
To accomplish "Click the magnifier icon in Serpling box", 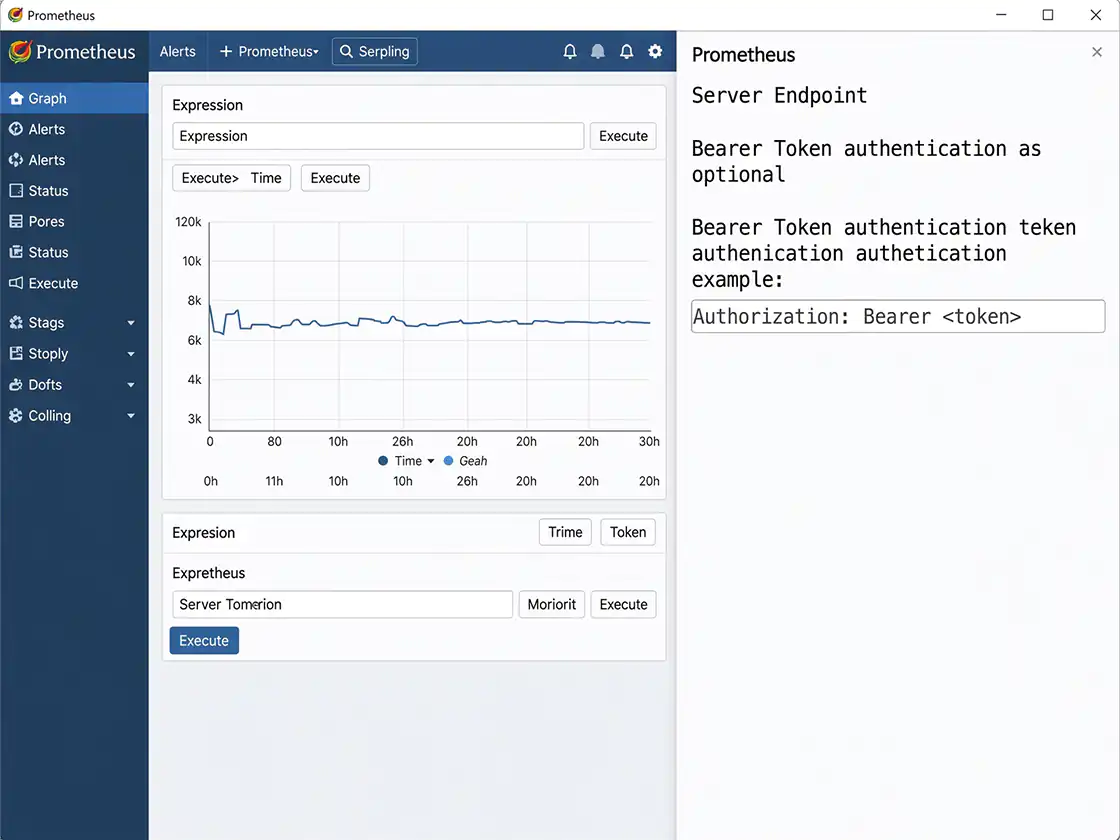I will (346, 51).
